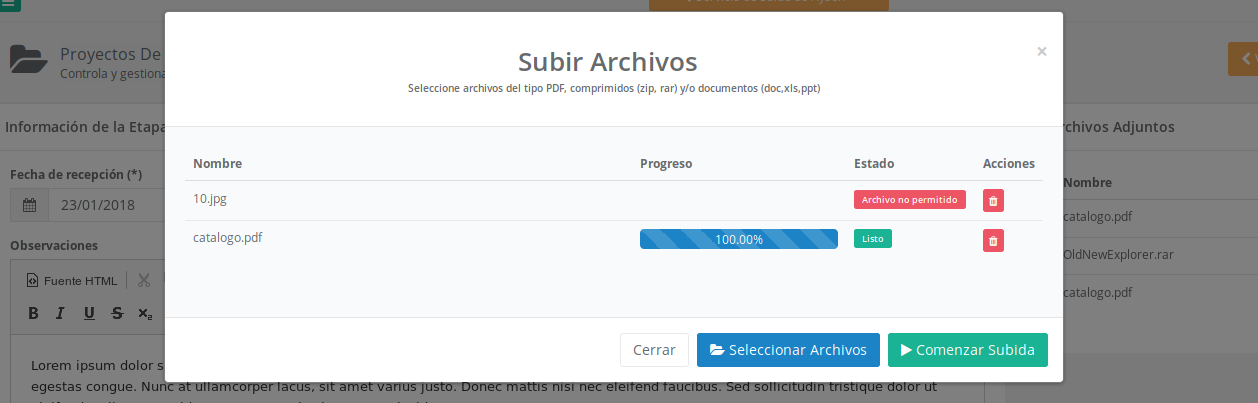The width and height of the screenshot is (1258, 403).
Task: Click the orange back chevron button
Action: pos(1243,59)
